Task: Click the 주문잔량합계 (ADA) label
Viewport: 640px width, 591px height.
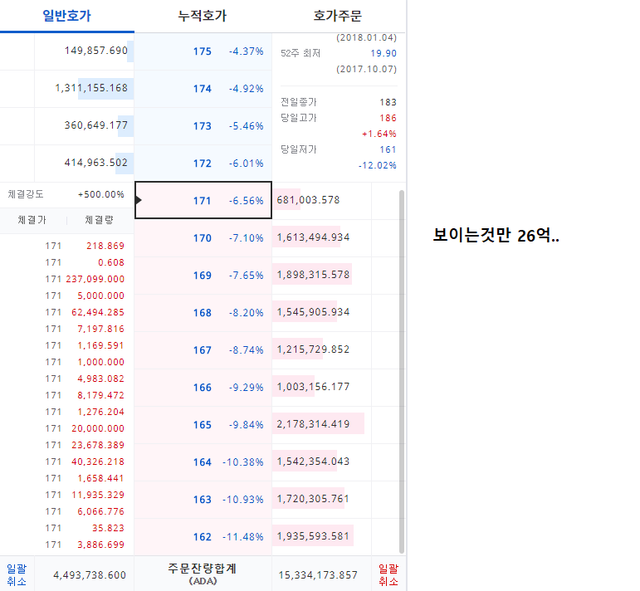Action: pos(202,574)
